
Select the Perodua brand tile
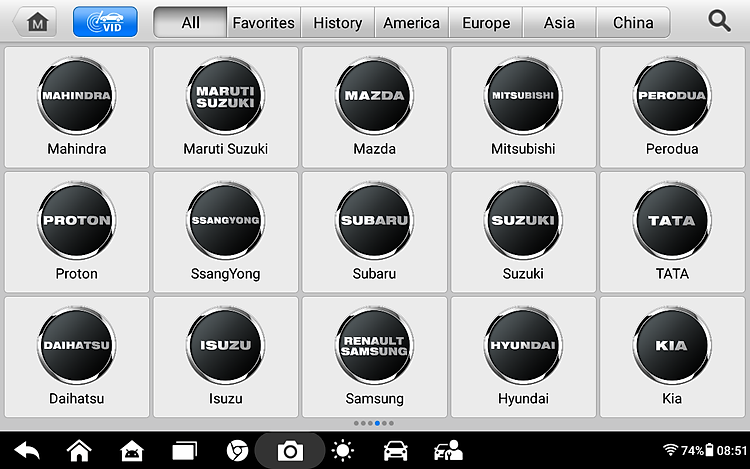coord(672,107)
